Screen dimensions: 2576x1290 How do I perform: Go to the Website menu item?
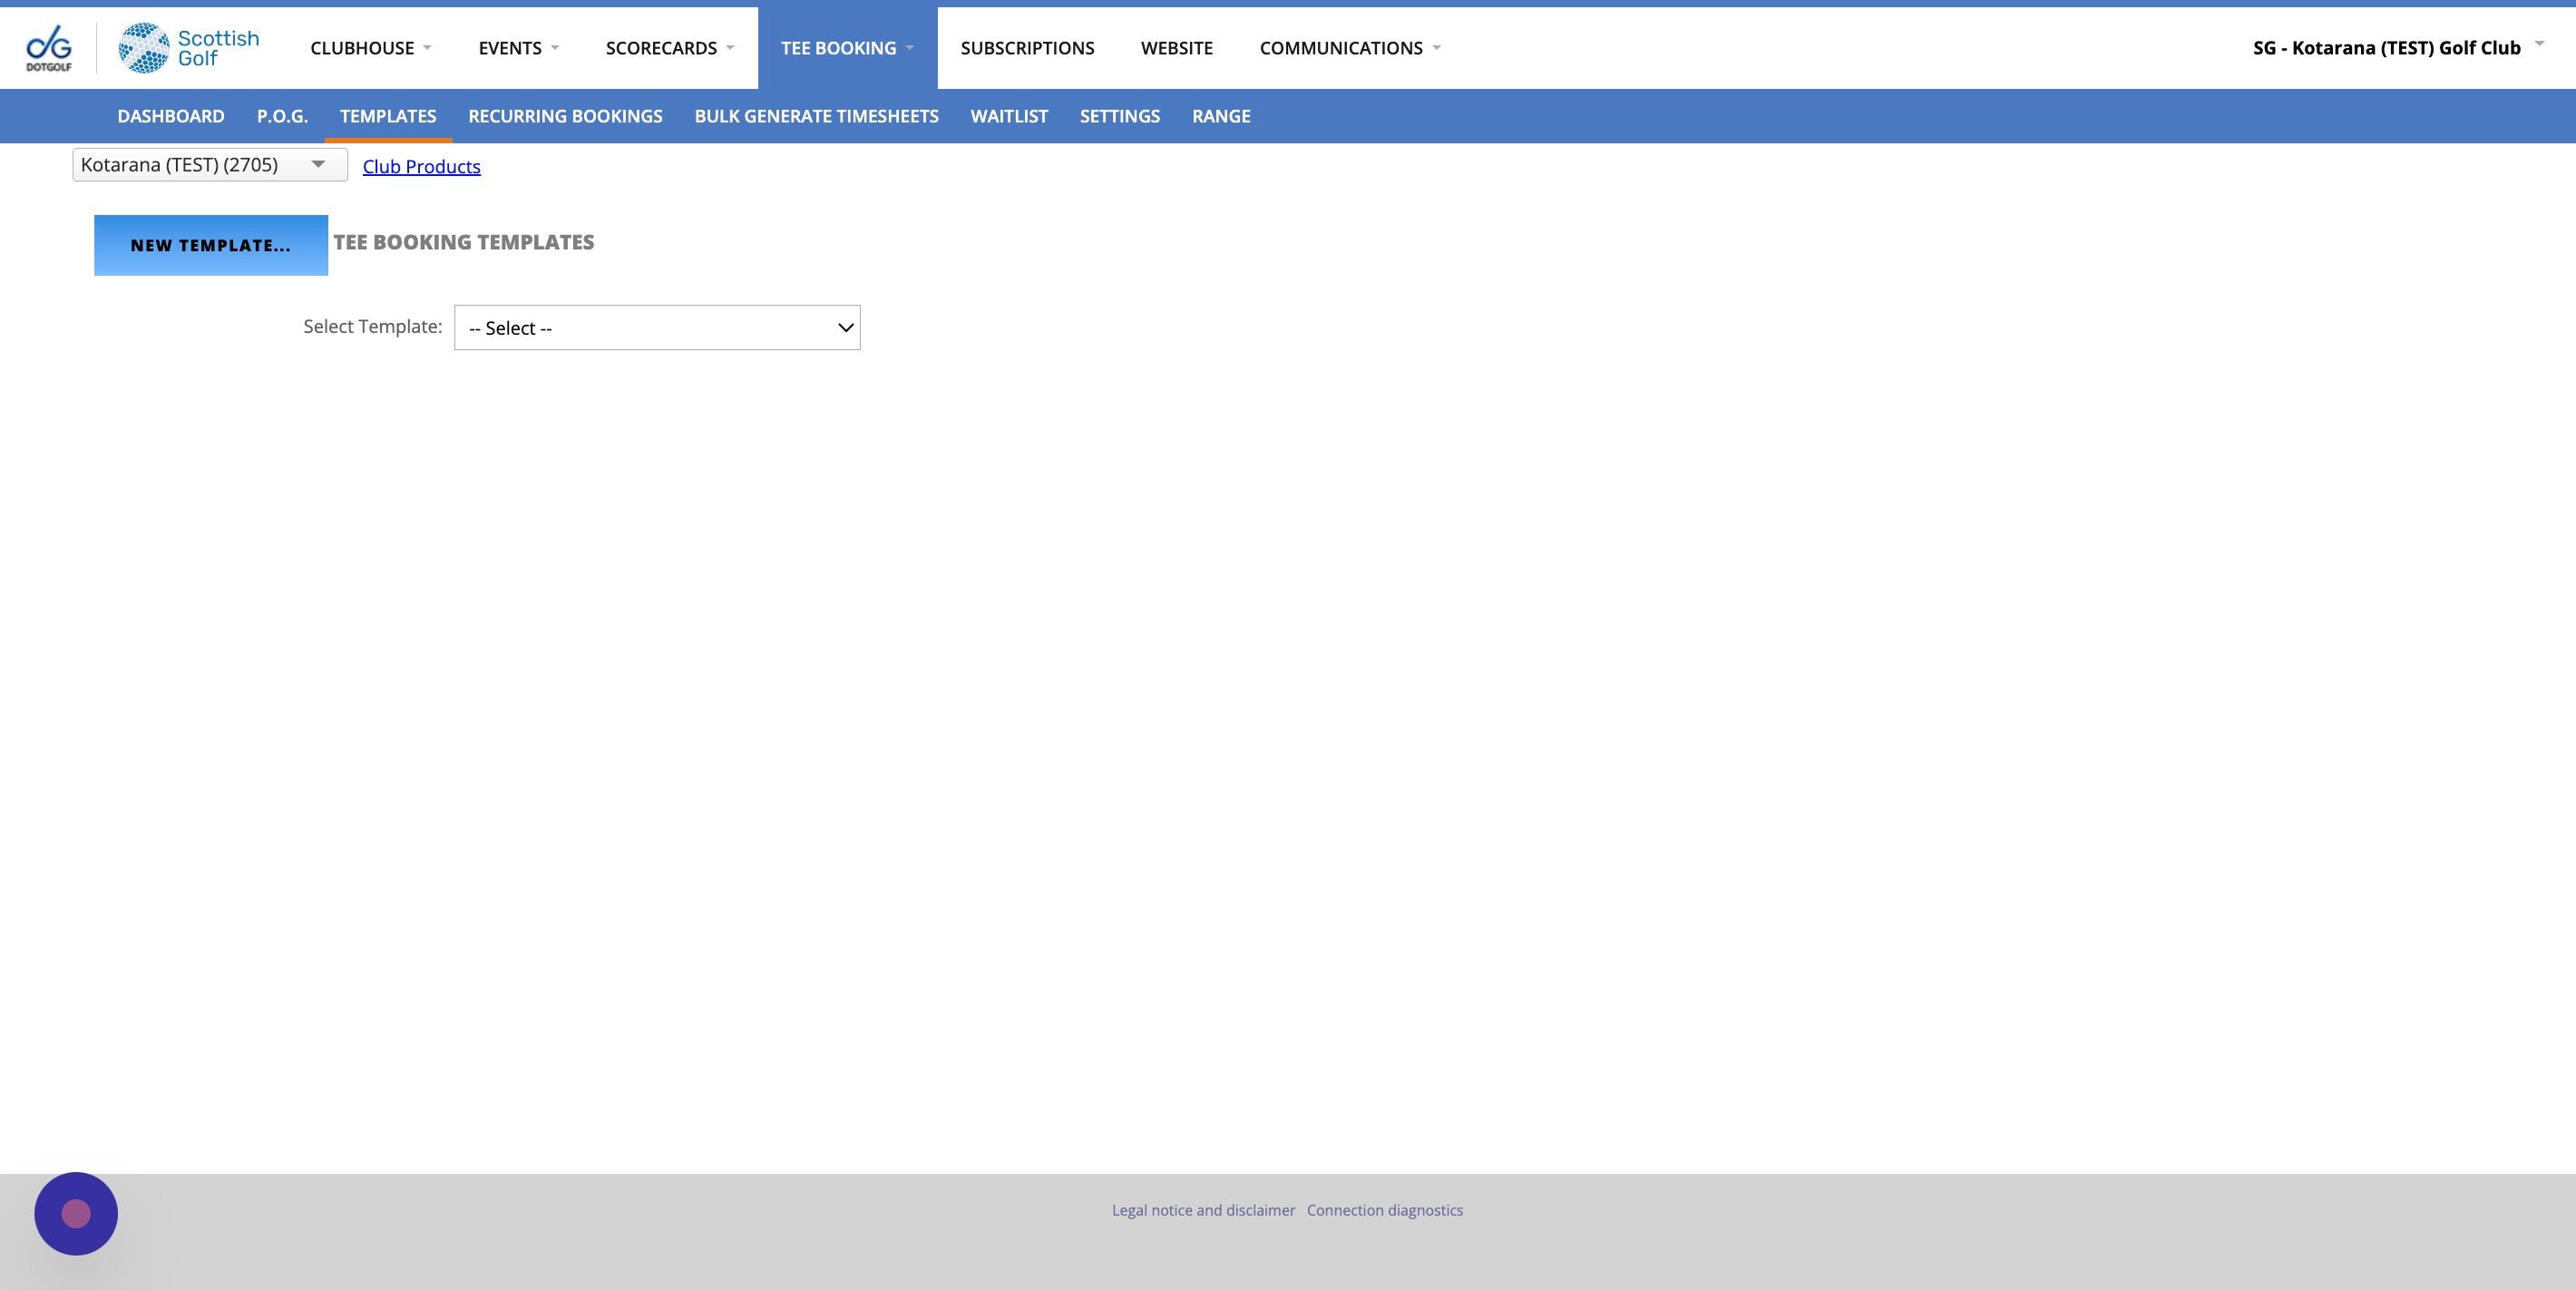pos(1176,48)
